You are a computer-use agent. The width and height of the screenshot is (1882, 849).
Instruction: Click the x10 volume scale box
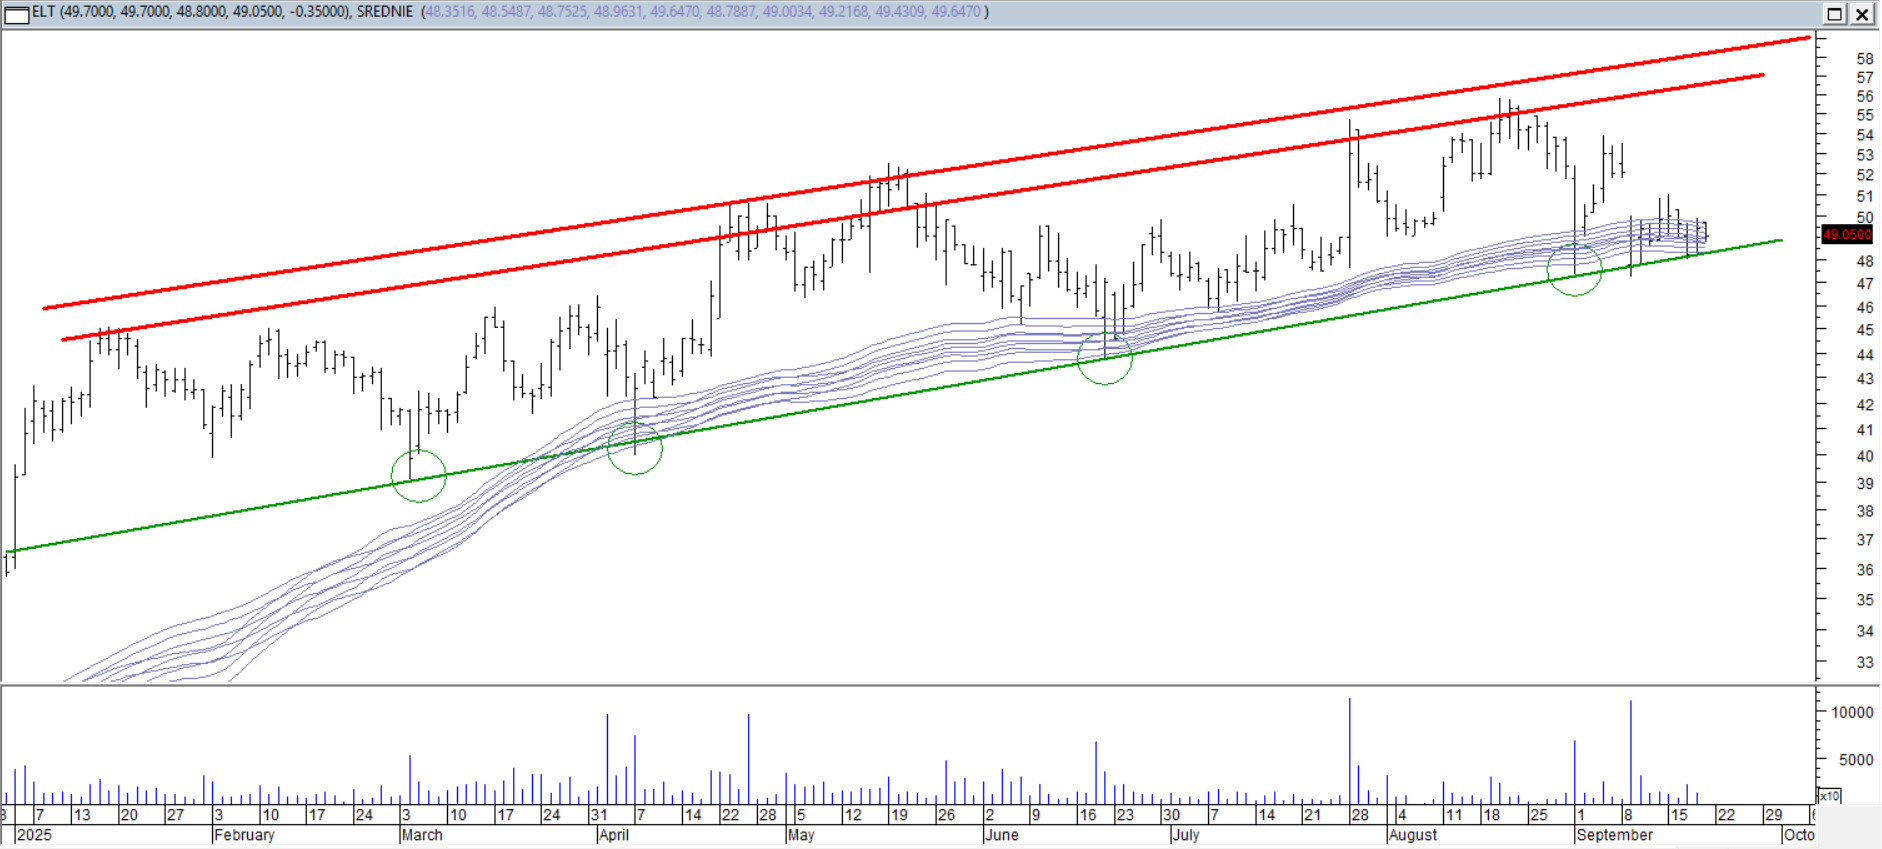tap(1829, 796)
